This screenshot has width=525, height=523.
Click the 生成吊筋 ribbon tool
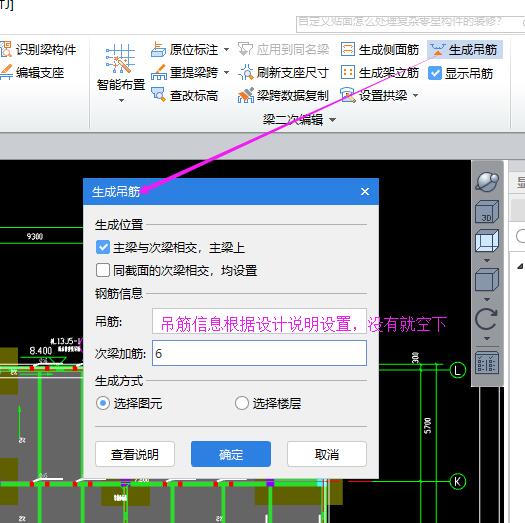464,50
